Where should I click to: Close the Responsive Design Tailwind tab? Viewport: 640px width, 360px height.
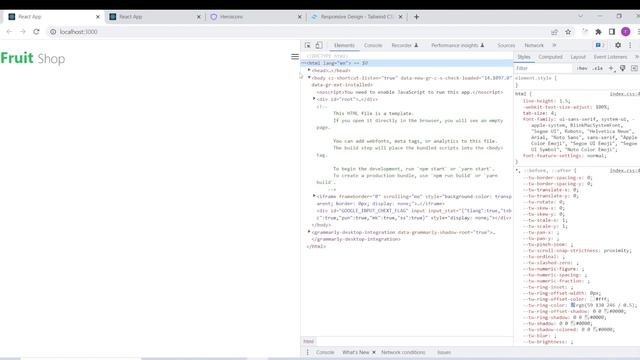pyautogui.click(x=400, y=17)
